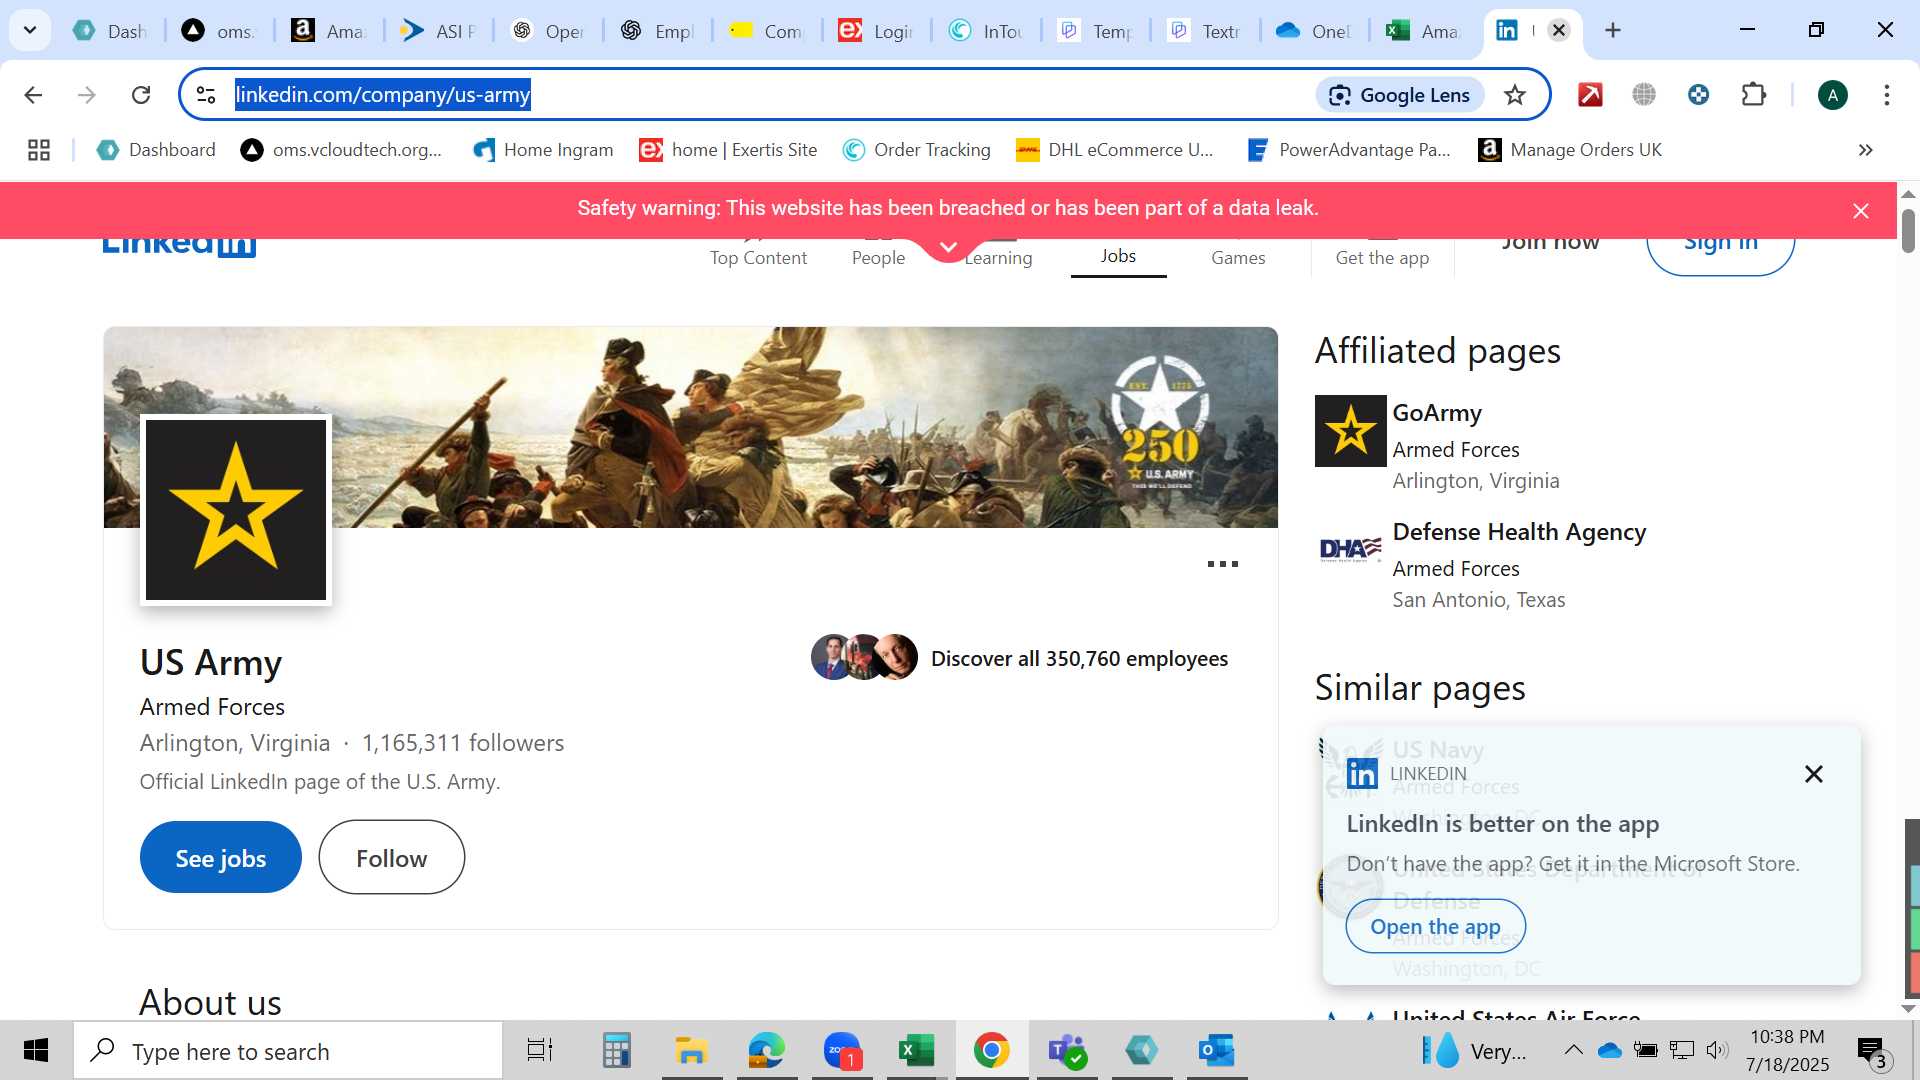Open the DHL eCommerce bookmark
This screenshot has height=1080, width=1920.
click(1114, 150)
